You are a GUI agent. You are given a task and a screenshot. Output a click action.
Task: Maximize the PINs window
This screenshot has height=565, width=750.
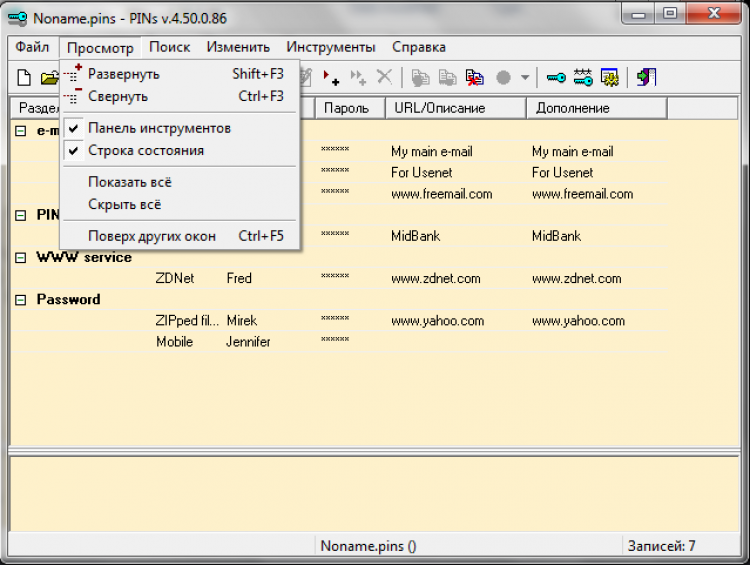670,13
